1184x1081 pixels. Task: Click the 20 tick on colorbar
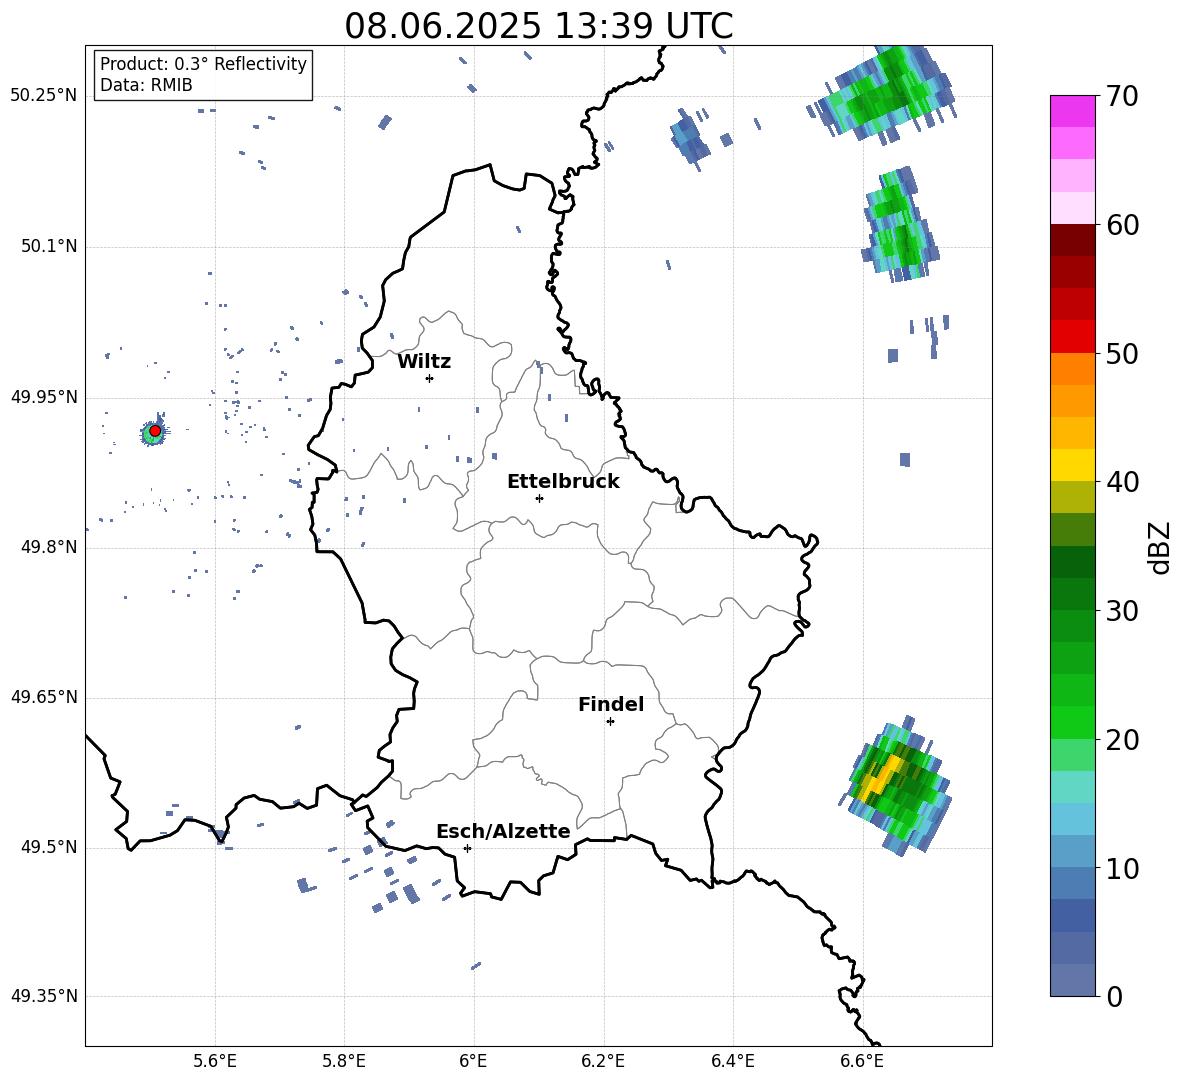pyautogui.click(x=1122, y=740)
